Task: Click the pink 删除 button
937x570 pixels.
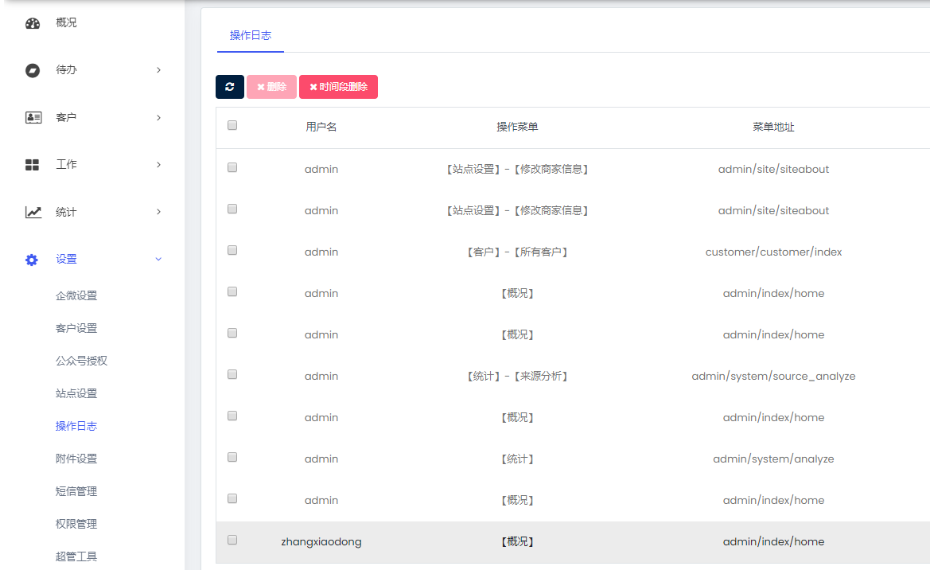Action: [272, 87]
